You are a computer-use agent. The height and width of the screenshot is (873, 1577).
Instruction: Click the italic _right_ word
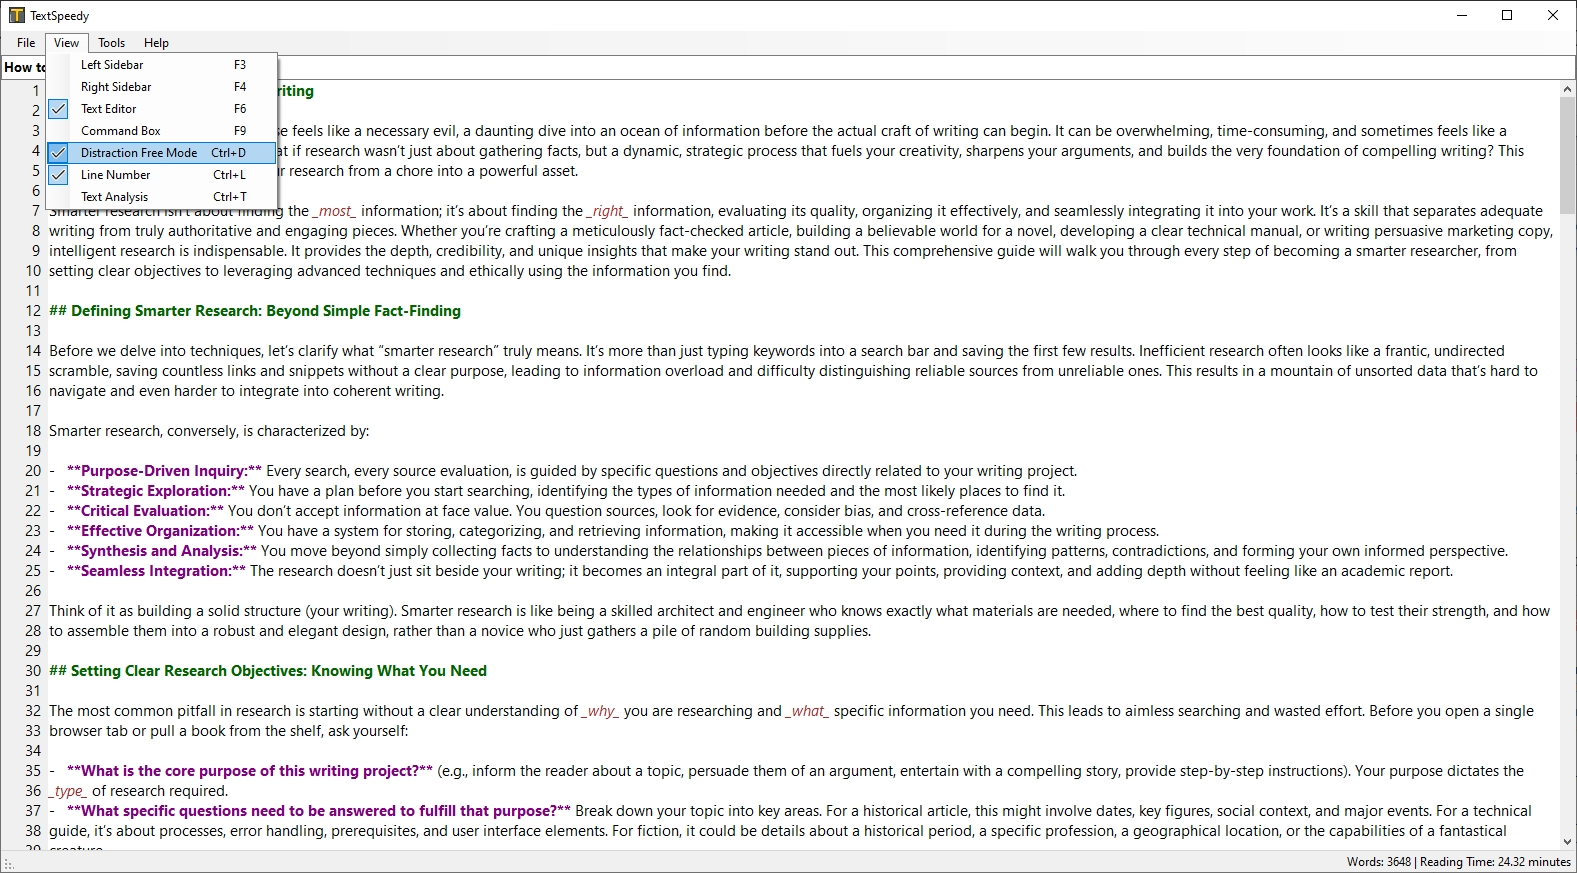[x=608, y=211]
